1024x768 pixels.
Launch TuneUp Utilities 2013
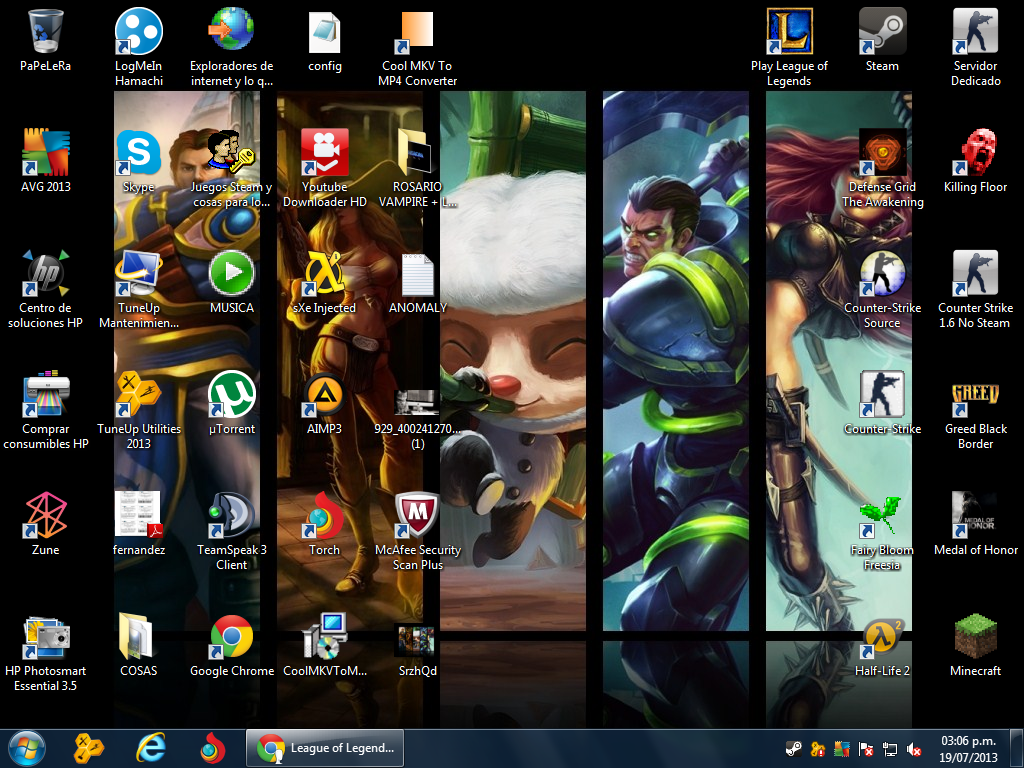coord(138,394)
